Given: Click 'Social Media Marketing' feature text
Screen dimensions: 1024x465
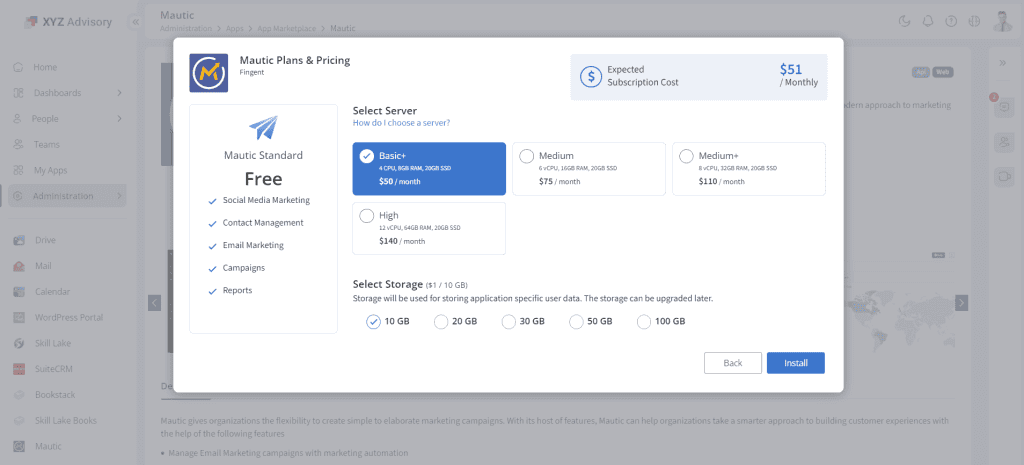Looking at the screenshot, I should point(266,200).
